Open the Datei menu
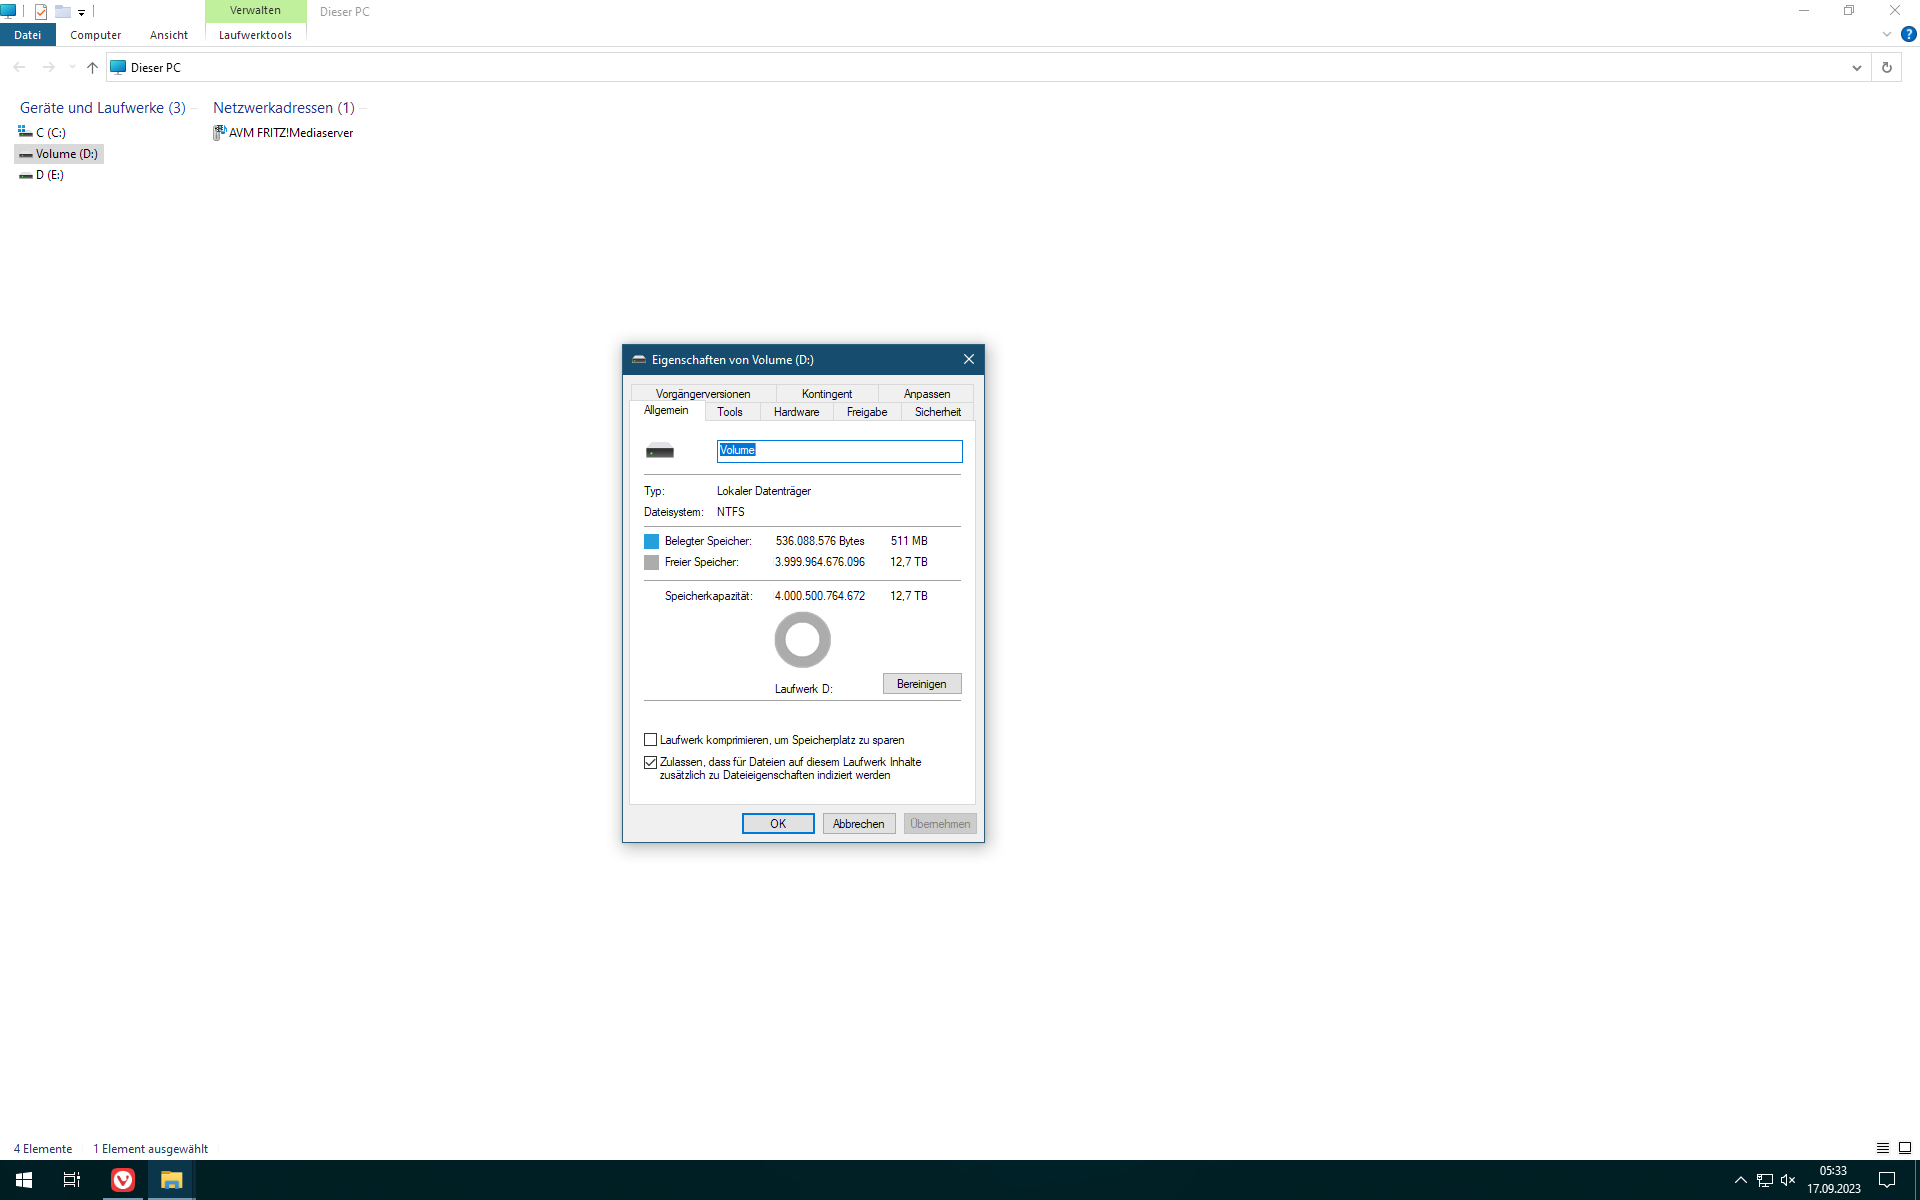The height and width of the screenshot is (1200, 1920). pyautogui.click(x=28, y=35)
